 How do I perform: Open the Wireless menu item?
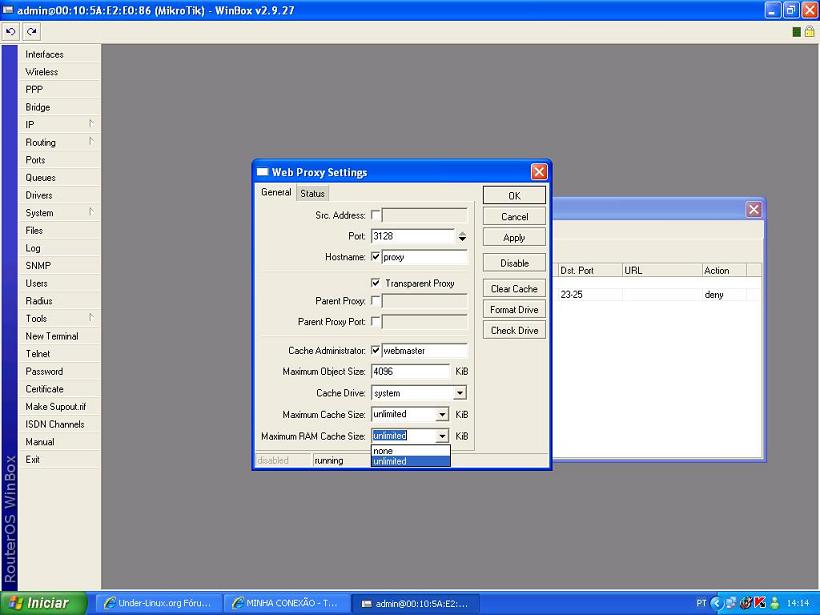59,72
